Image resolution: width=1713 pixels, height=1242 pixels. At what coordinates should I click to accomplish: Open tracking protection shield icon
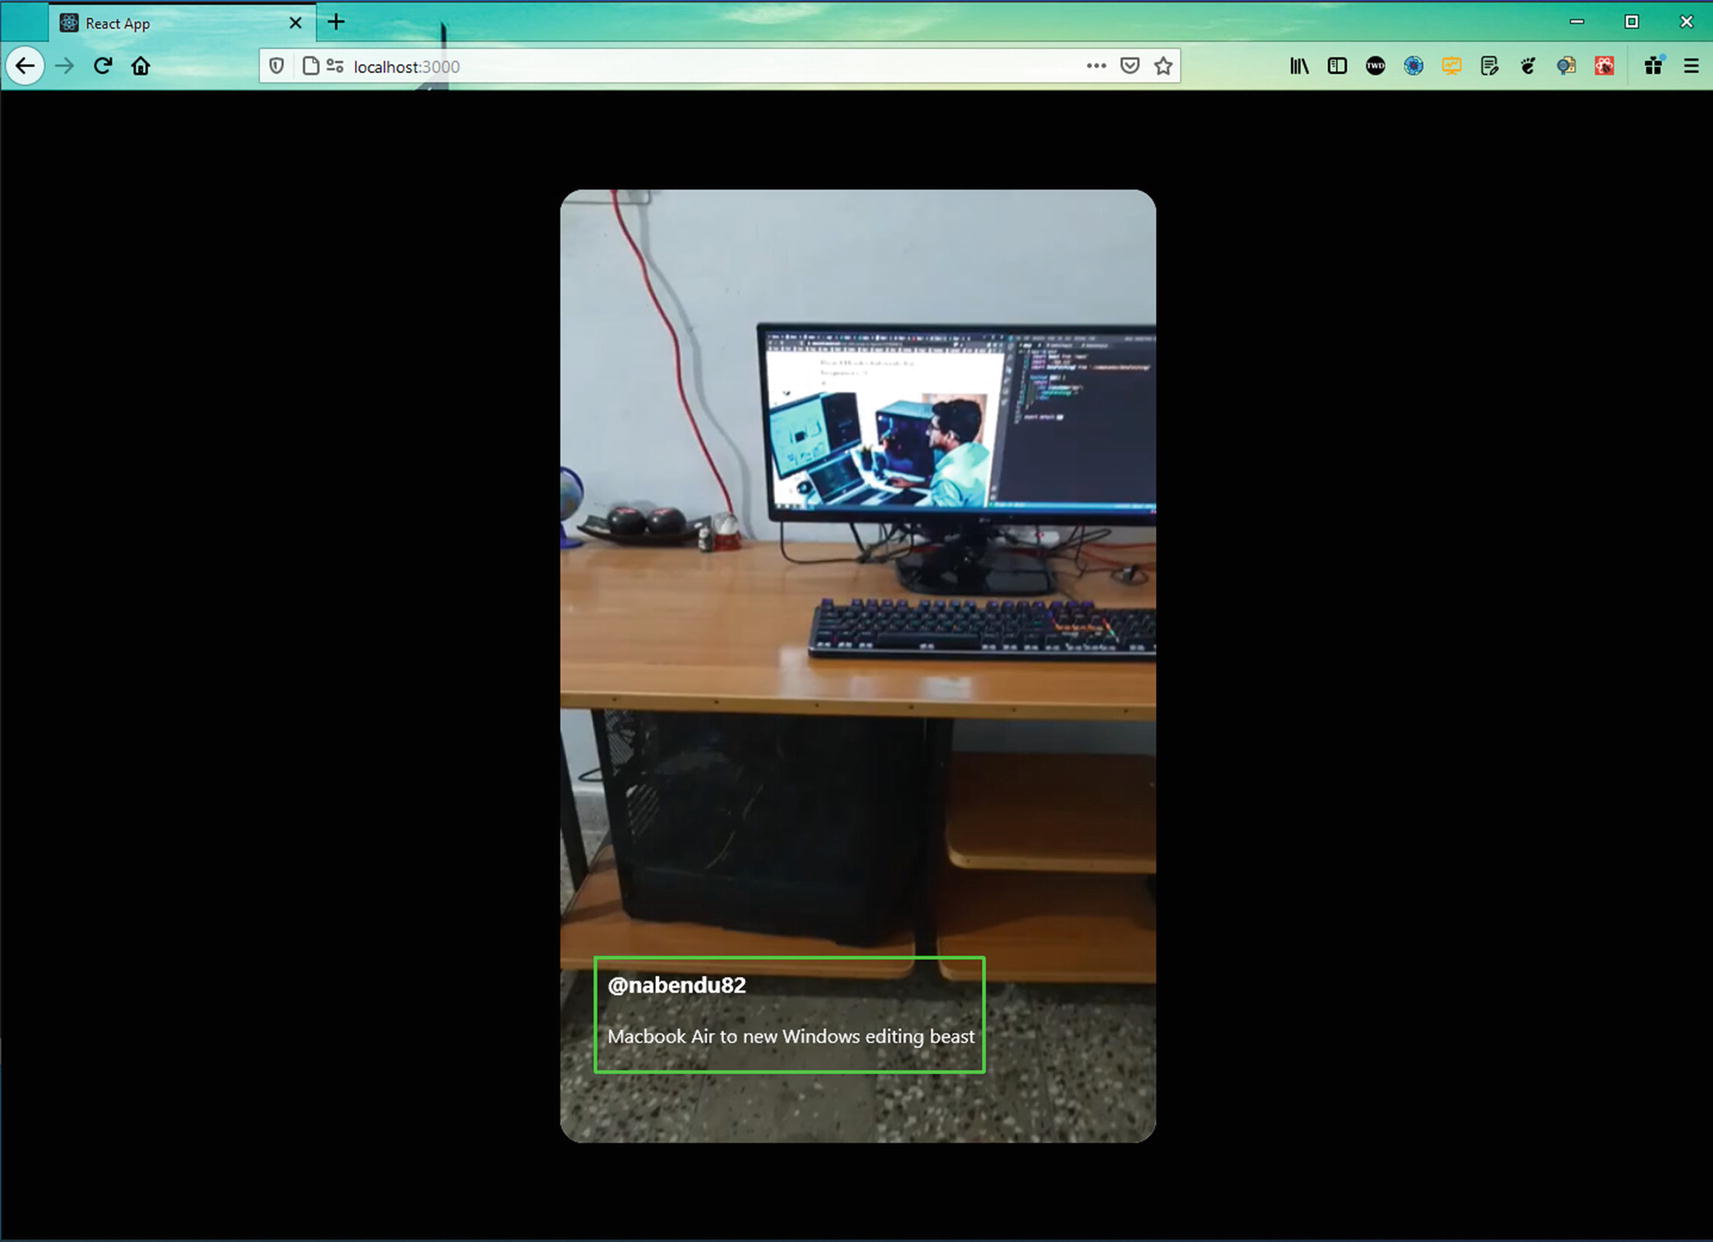[x=277, y=66]
